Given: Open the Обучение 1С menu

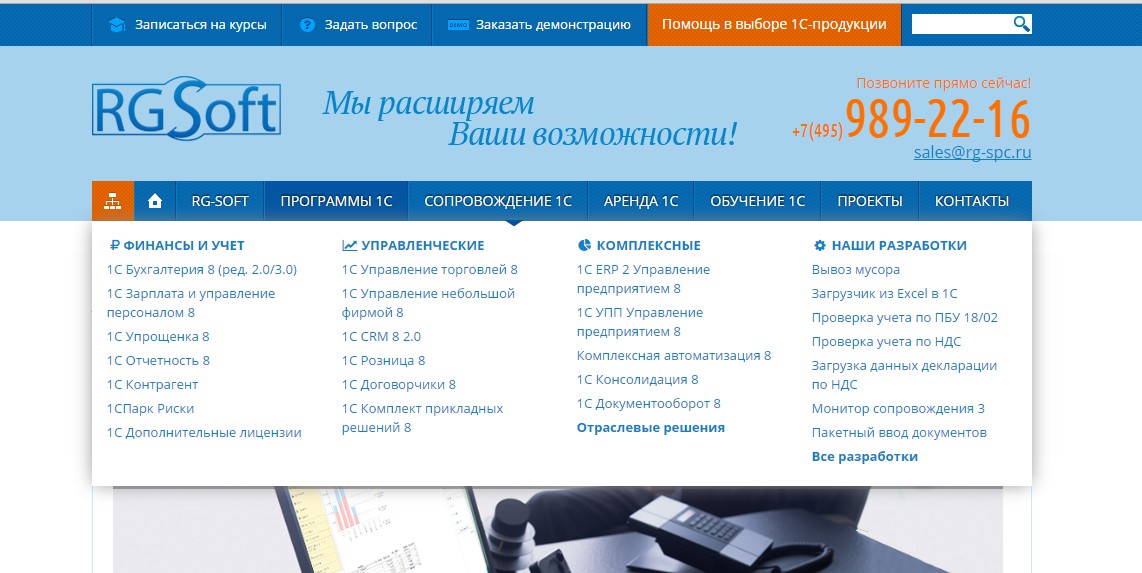Looking at the screenshot, I should click(x=757, y=201).
